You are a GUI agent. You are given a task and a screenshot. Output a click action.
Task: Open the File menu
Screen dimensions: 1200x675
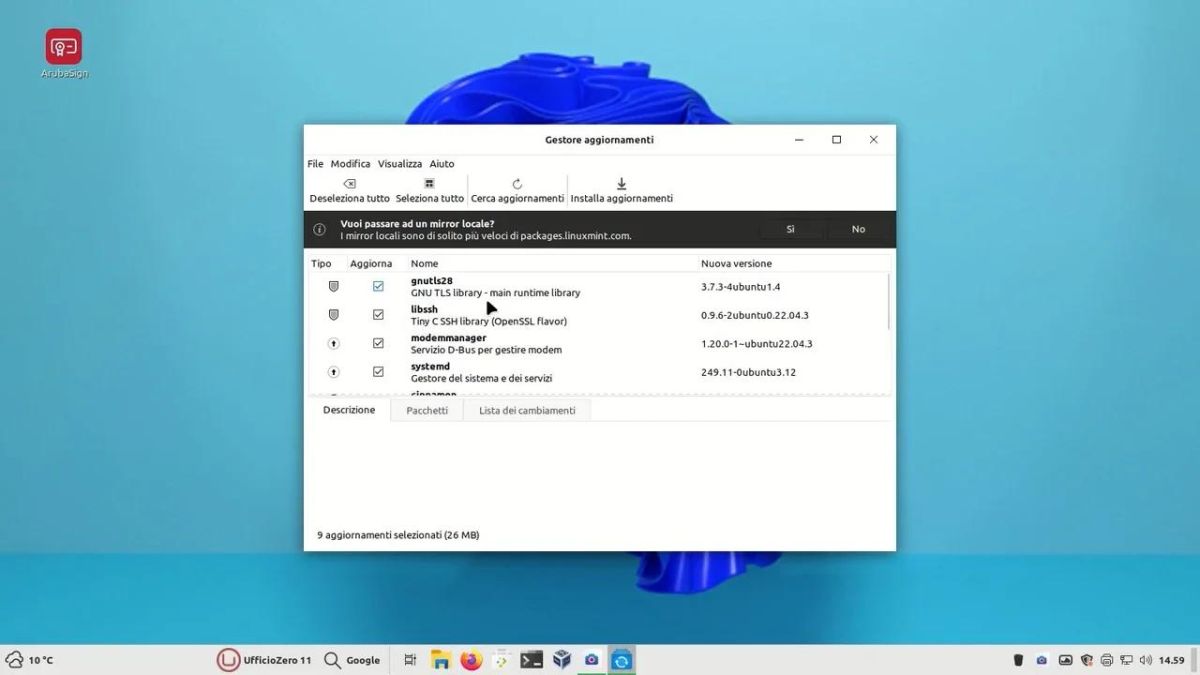(315, 164)
